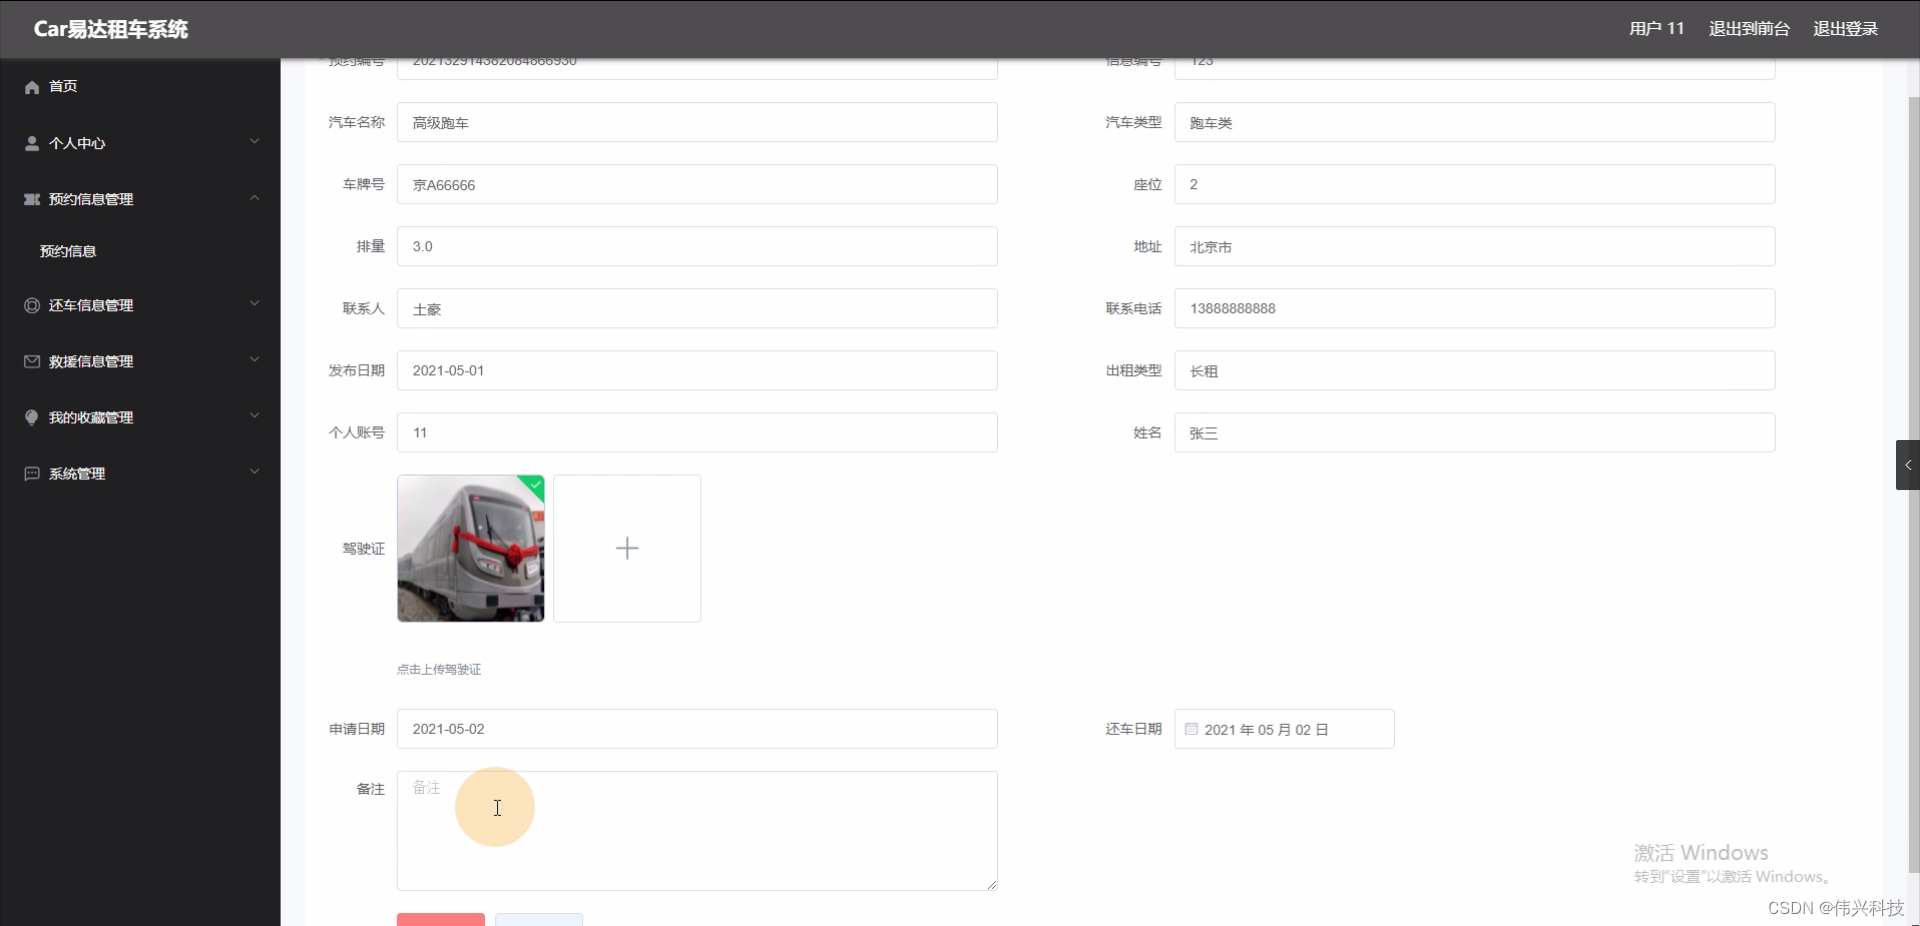Click the 我的收藏管理 pin icon
The width and height of the screenshot is (1920, 926).
[x=31, y=418]
